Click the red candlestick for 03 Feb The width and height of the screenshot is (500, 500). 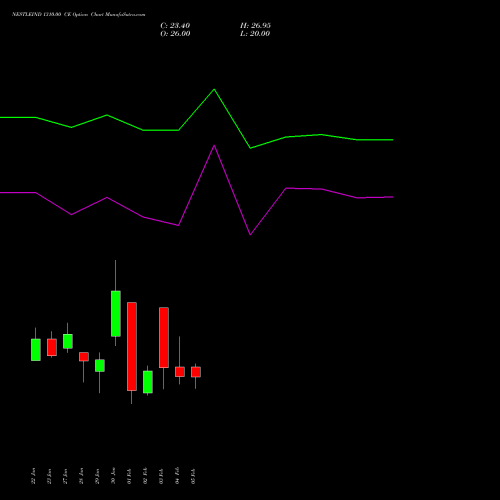click(164, 338)
